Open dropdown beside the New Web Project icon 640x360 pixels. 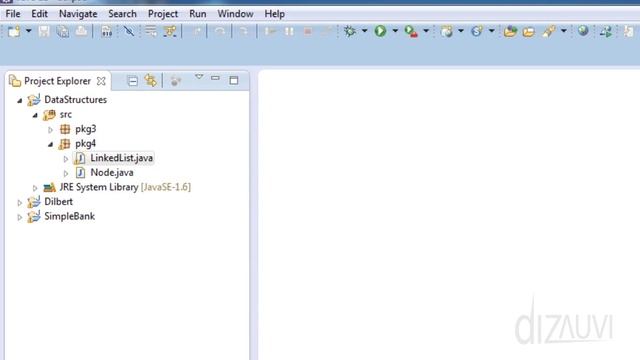pyautogui.click(x=461, y=31)
